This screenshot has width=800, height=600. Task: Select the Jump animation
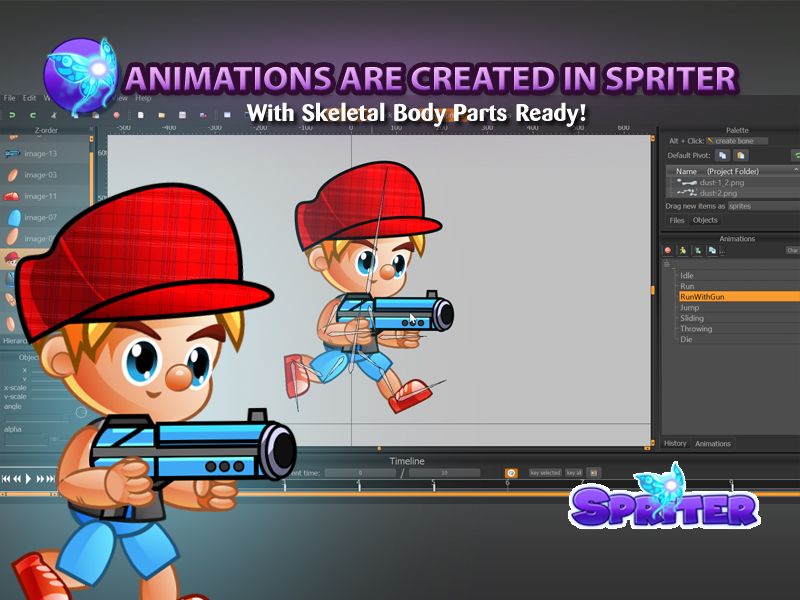pyautogui.click(x=689, y=308)
